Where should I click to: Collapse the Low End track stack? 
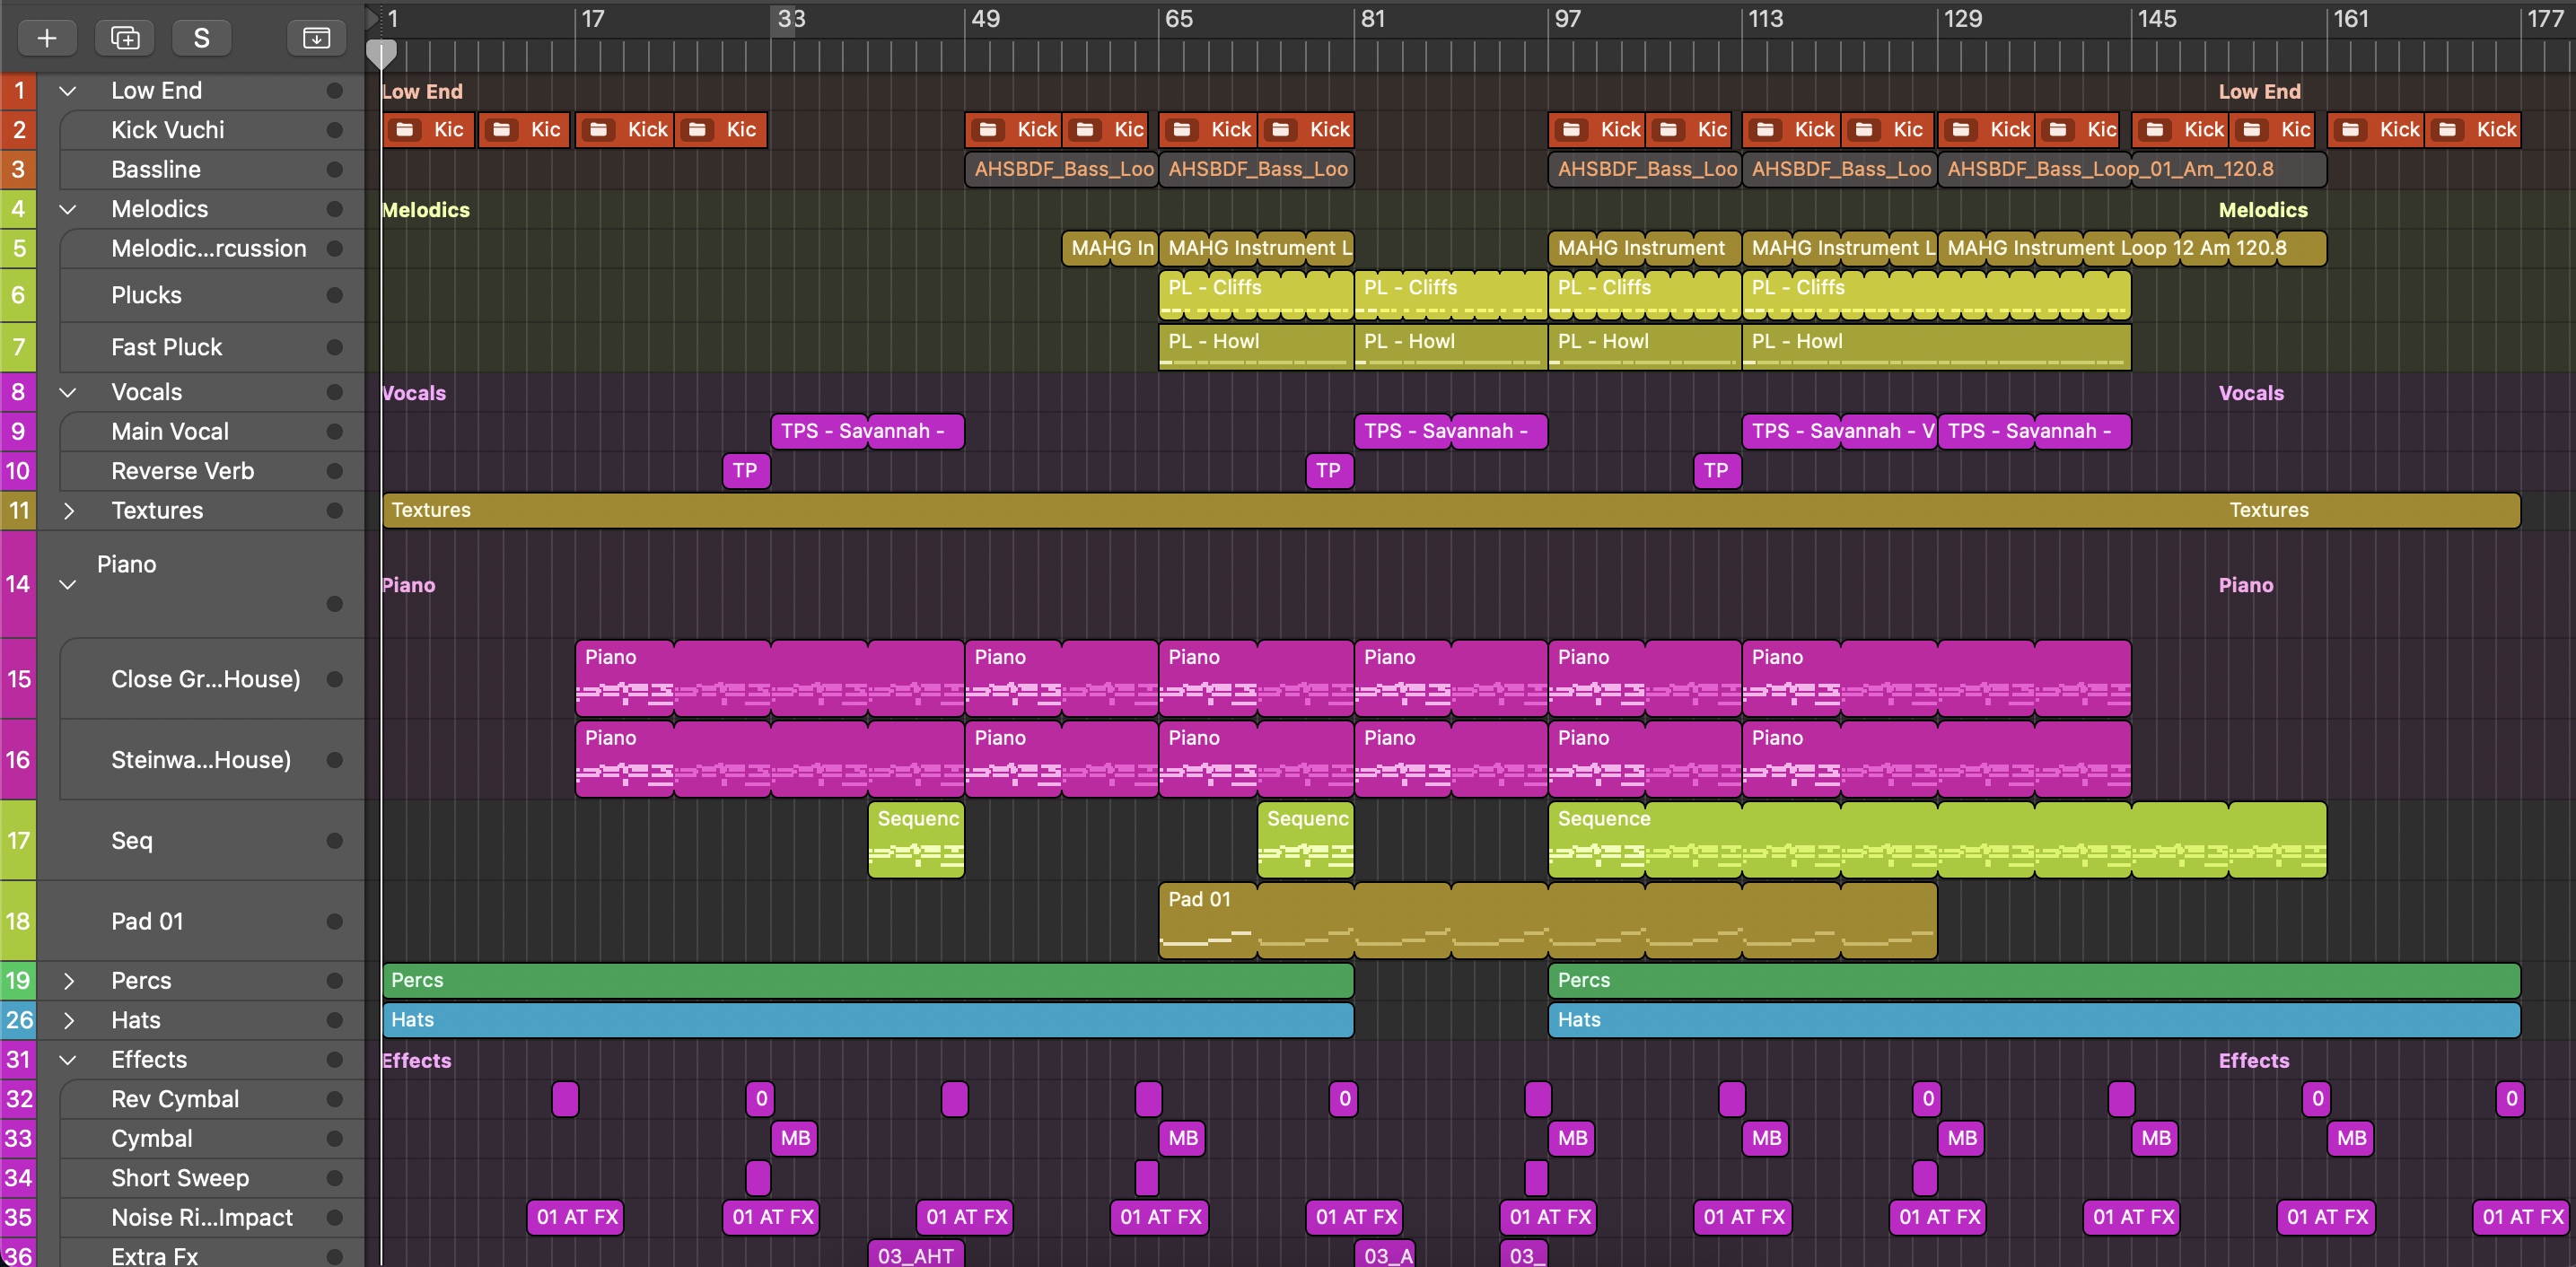tap(68, 91)
